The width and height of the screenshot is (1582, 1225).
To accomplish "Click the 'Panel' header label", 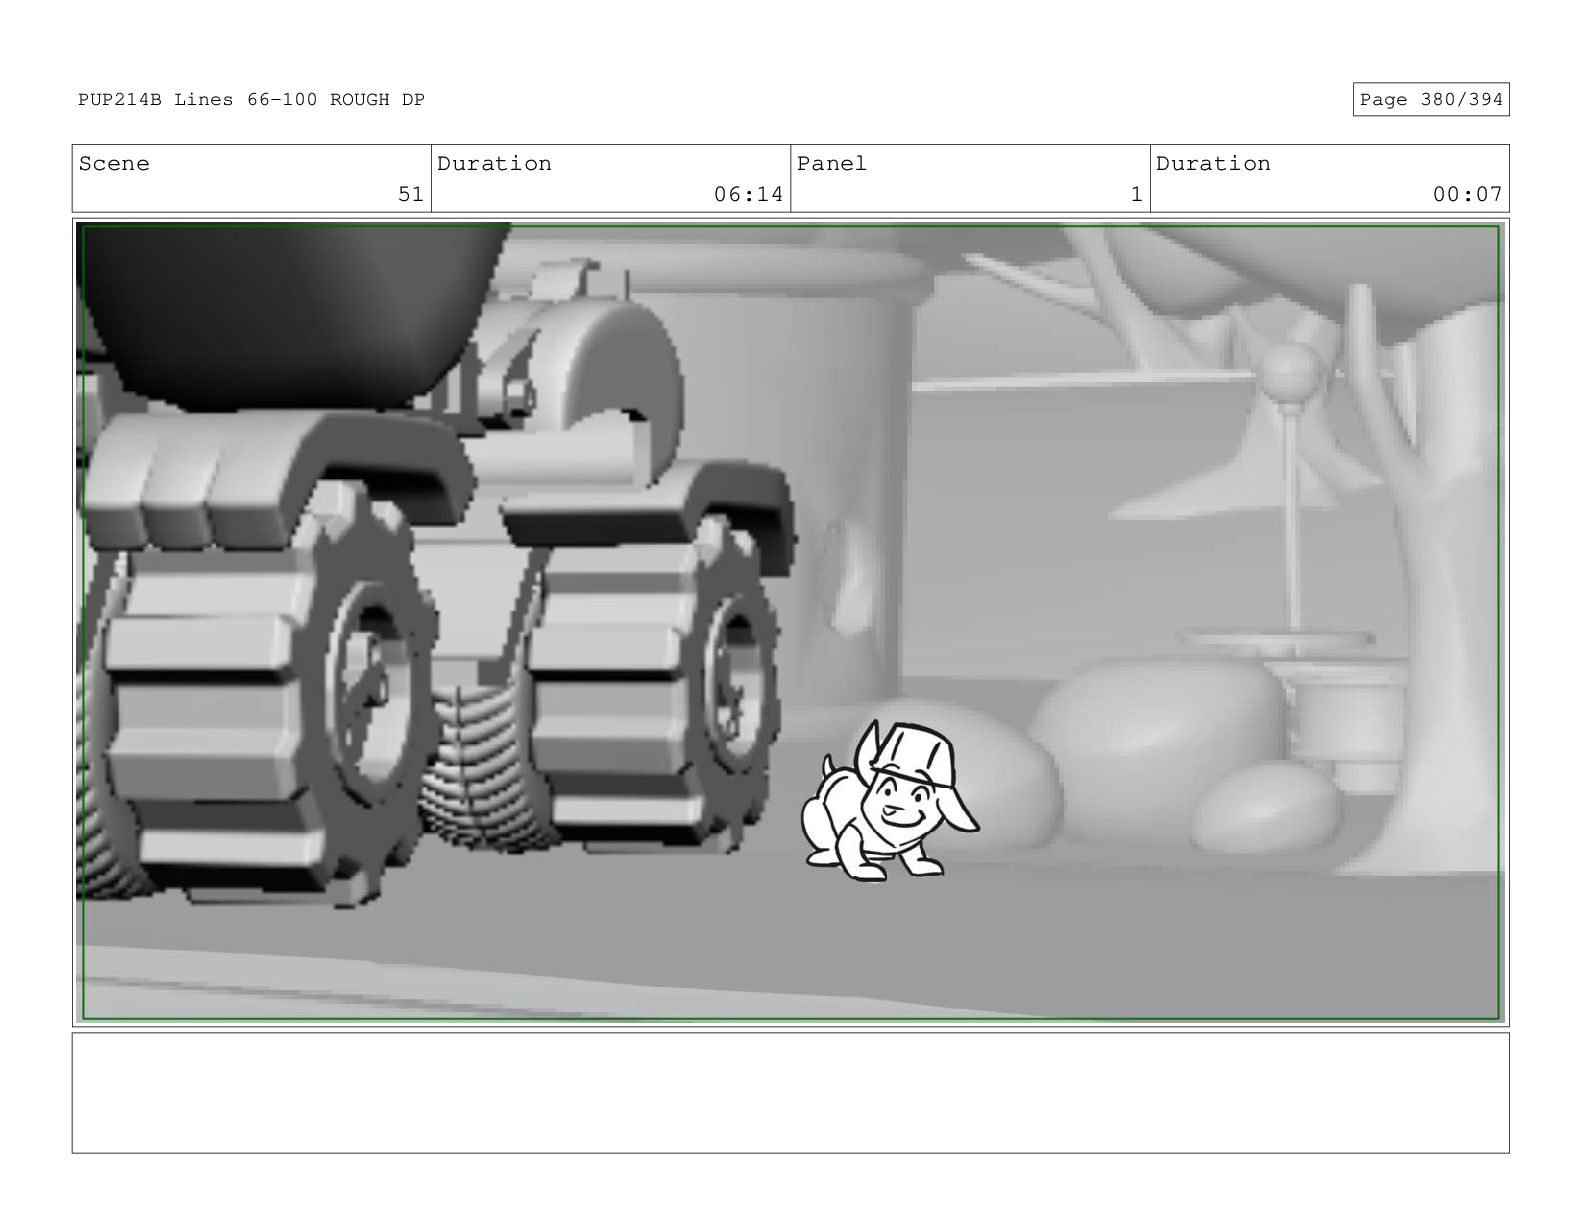I will point(832,164).
